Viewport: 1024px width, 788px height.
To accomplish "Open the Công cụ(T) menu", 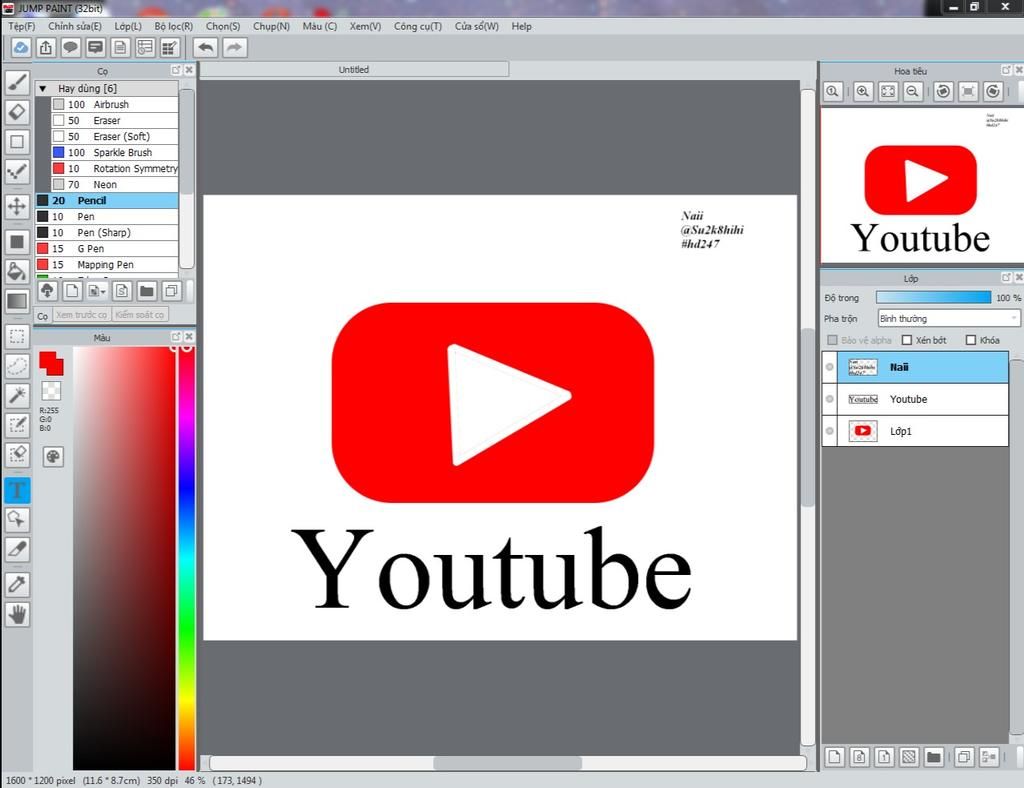I will 418,26.
